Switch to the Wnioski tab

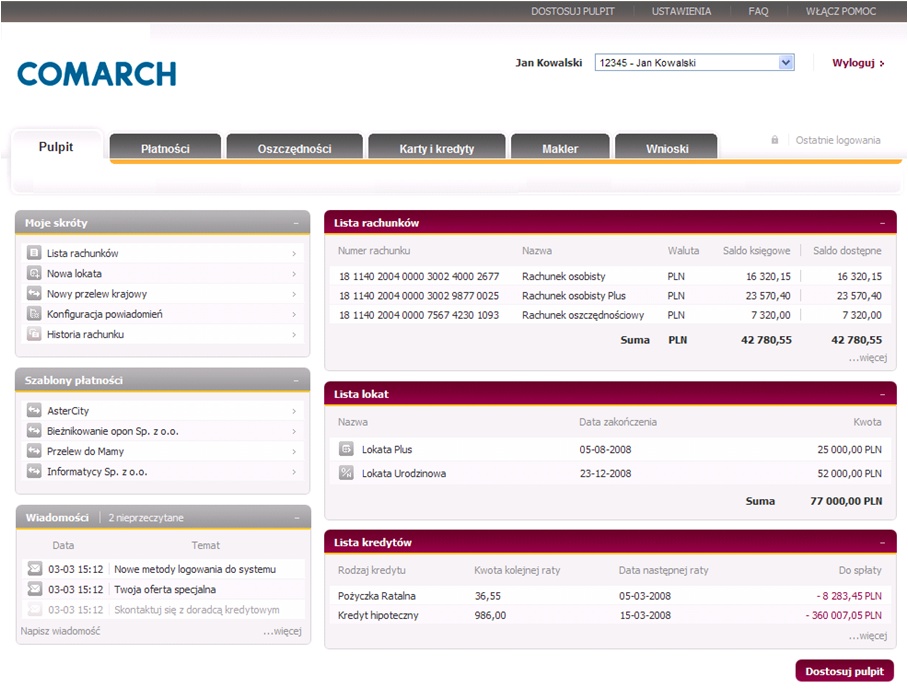[x=667, y=148]
